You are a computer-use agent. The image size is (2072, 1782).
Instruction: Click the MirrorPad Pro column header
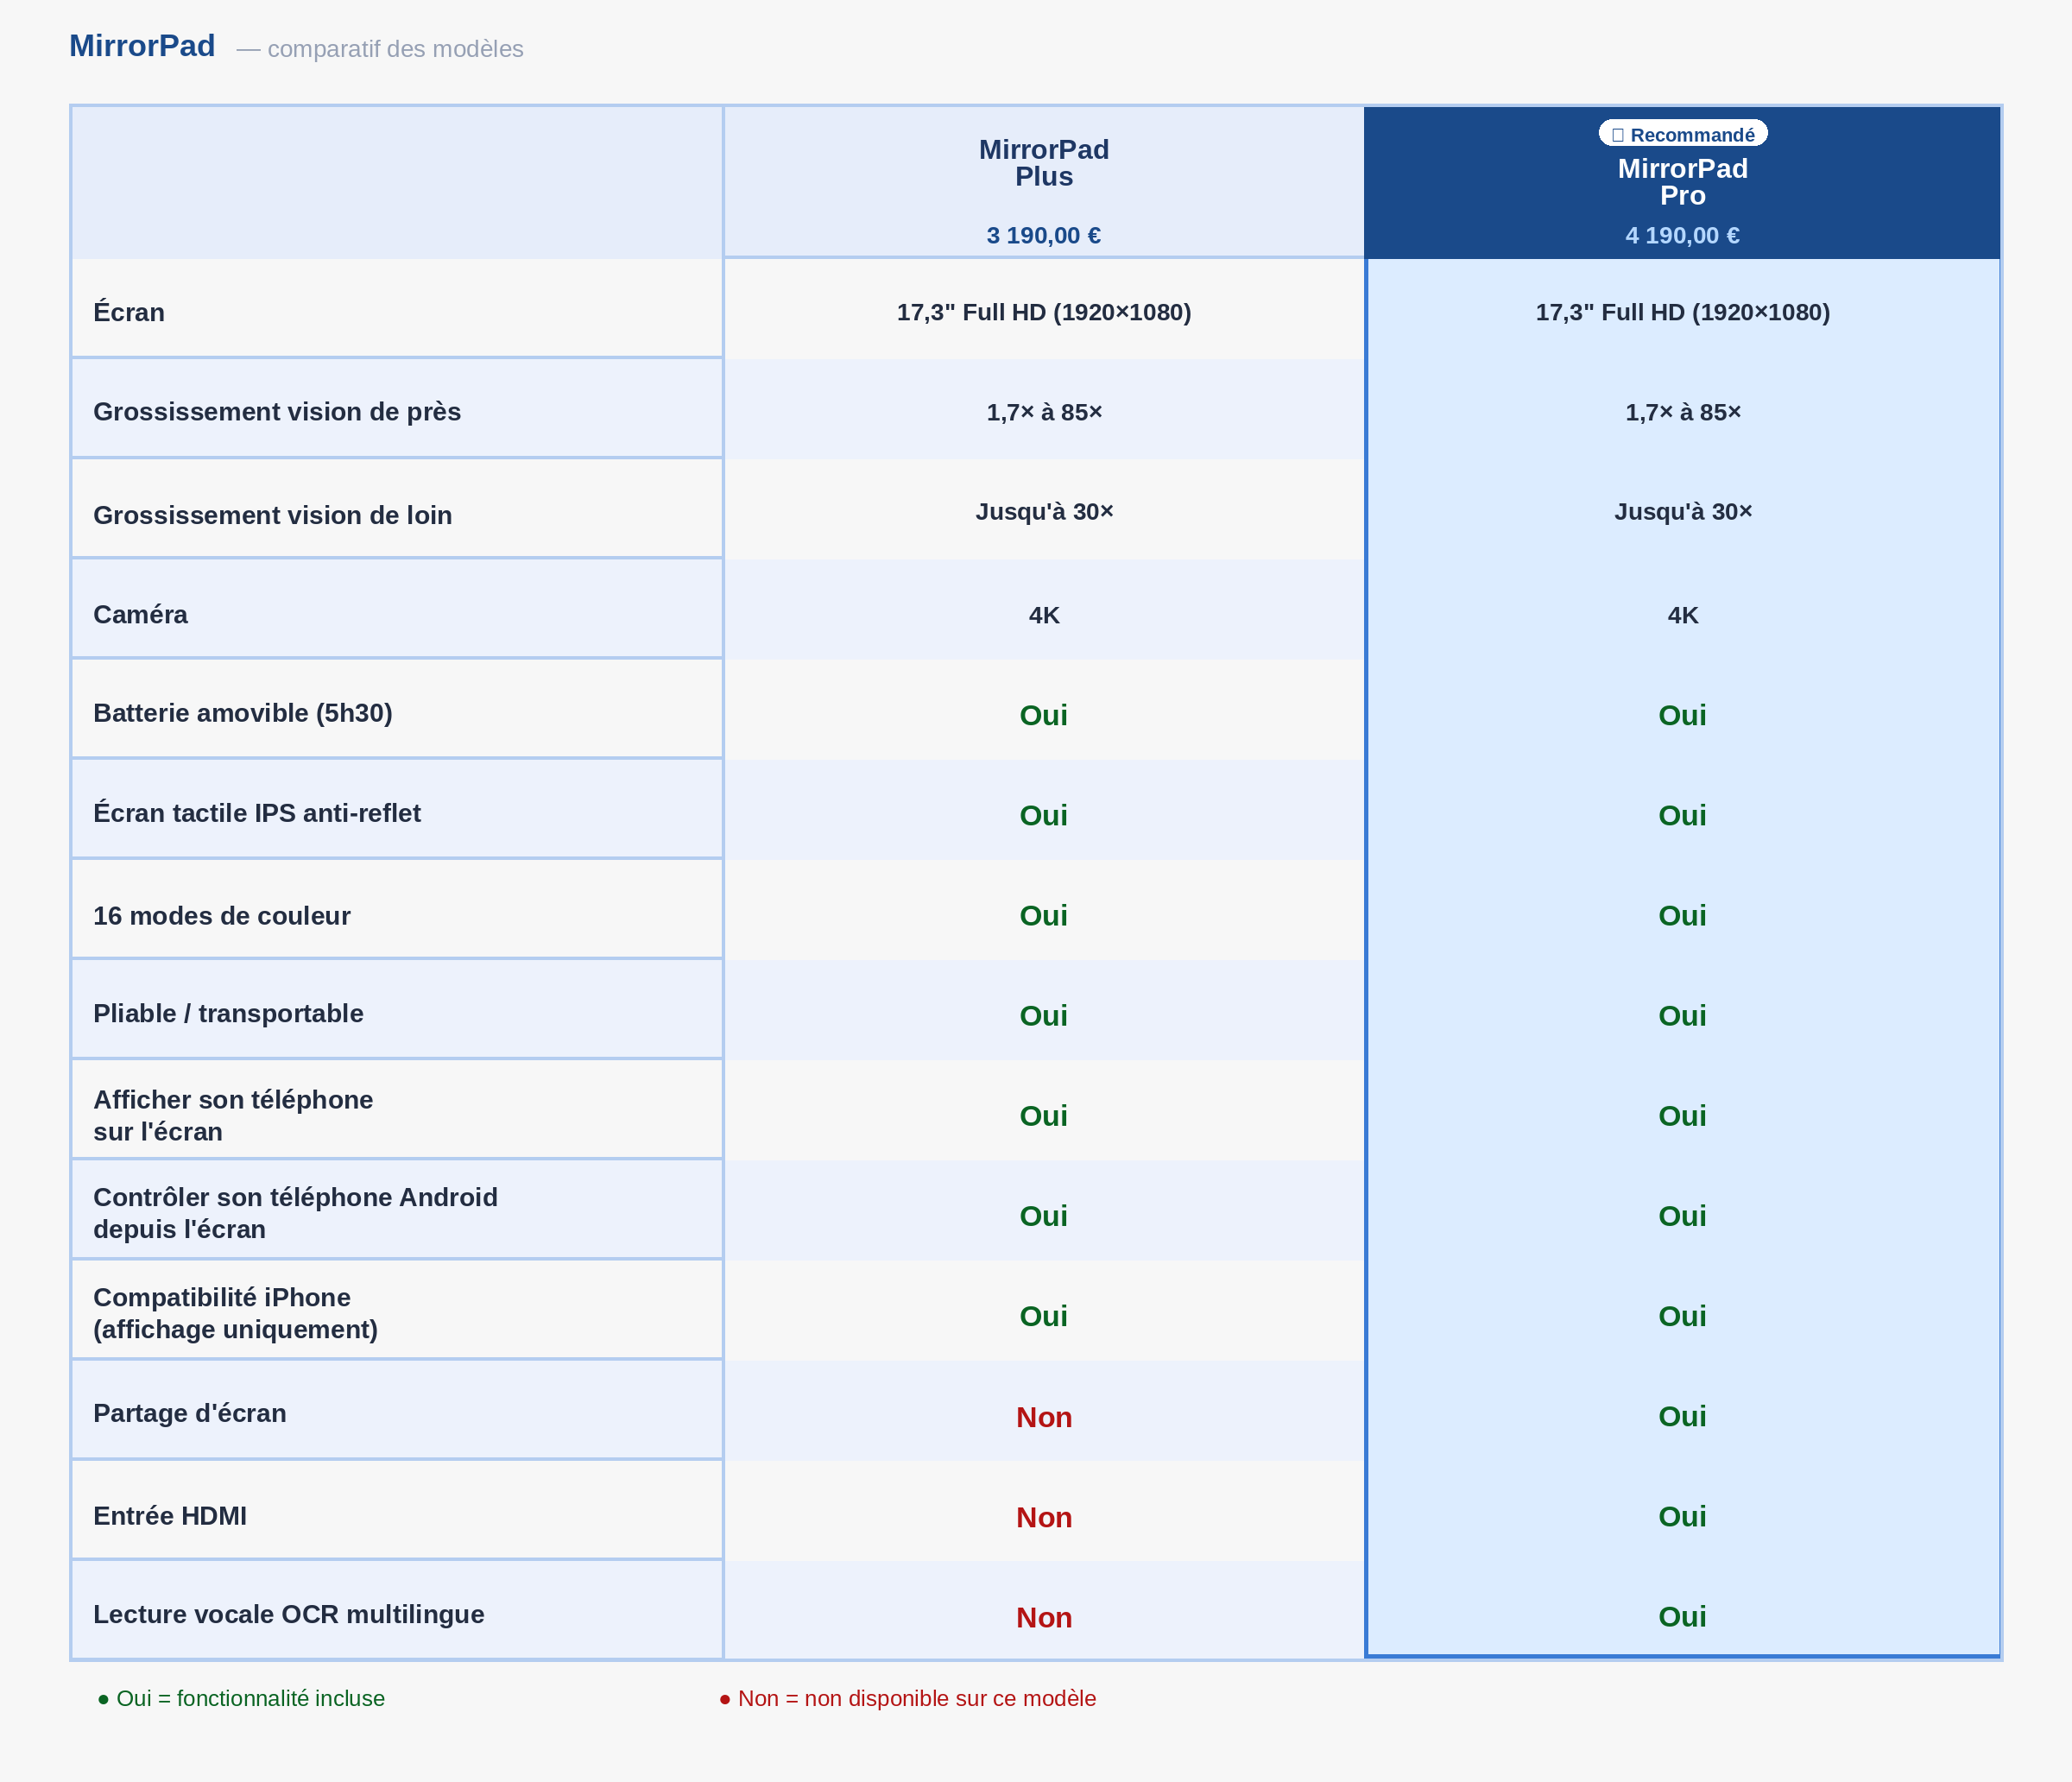[x=1682, y=182]
